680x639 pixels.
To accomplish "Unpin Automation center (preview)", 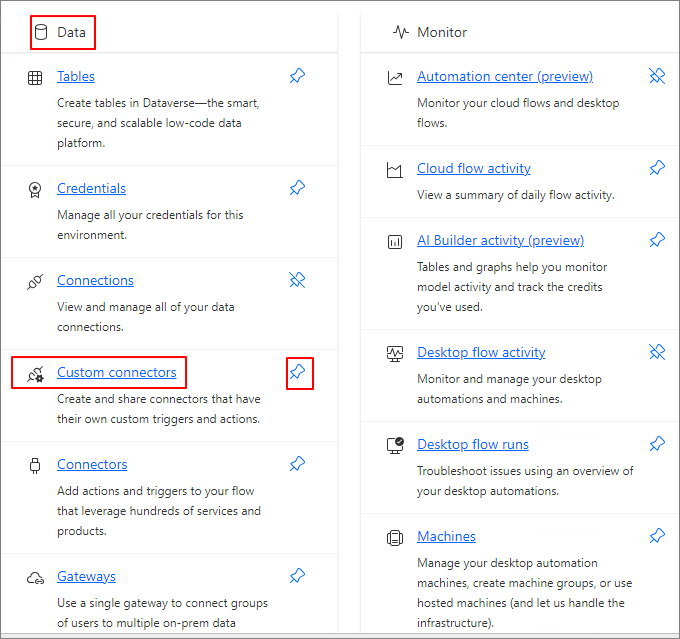I will point(657,76).
